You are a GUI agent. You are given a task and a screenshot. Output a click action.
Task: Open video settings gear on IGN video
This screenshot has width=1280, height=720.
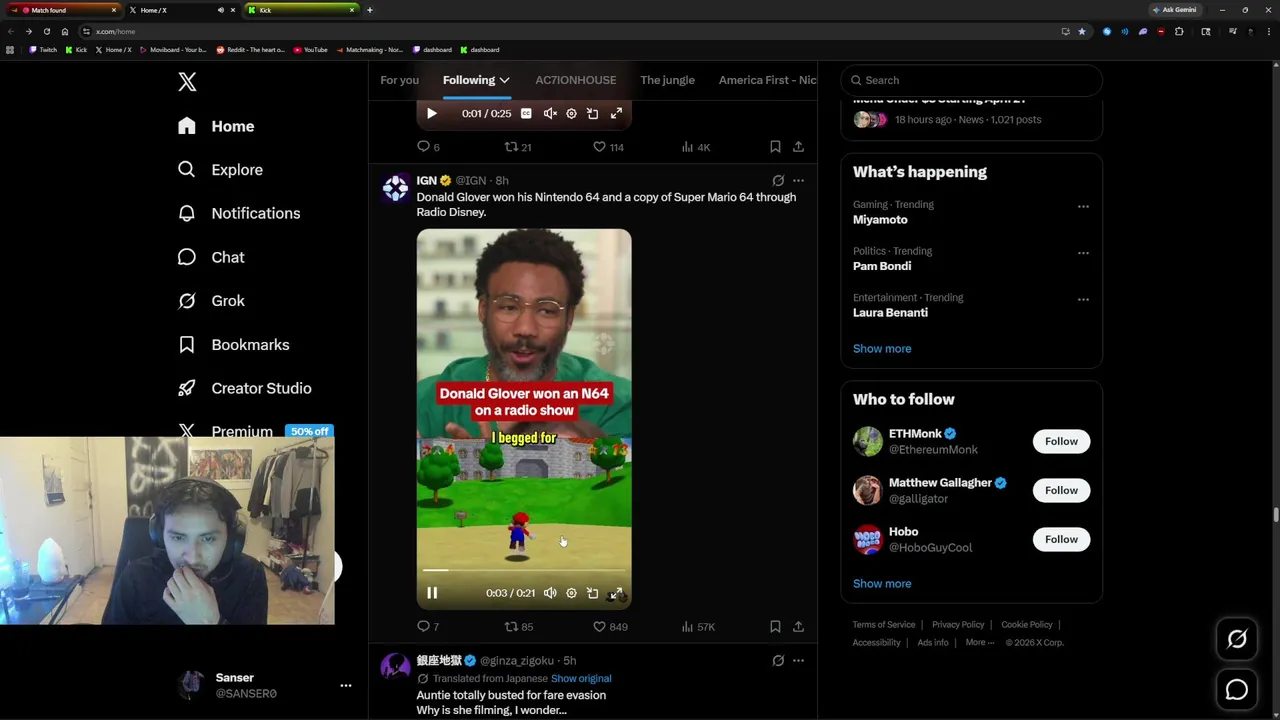[571, 593]
